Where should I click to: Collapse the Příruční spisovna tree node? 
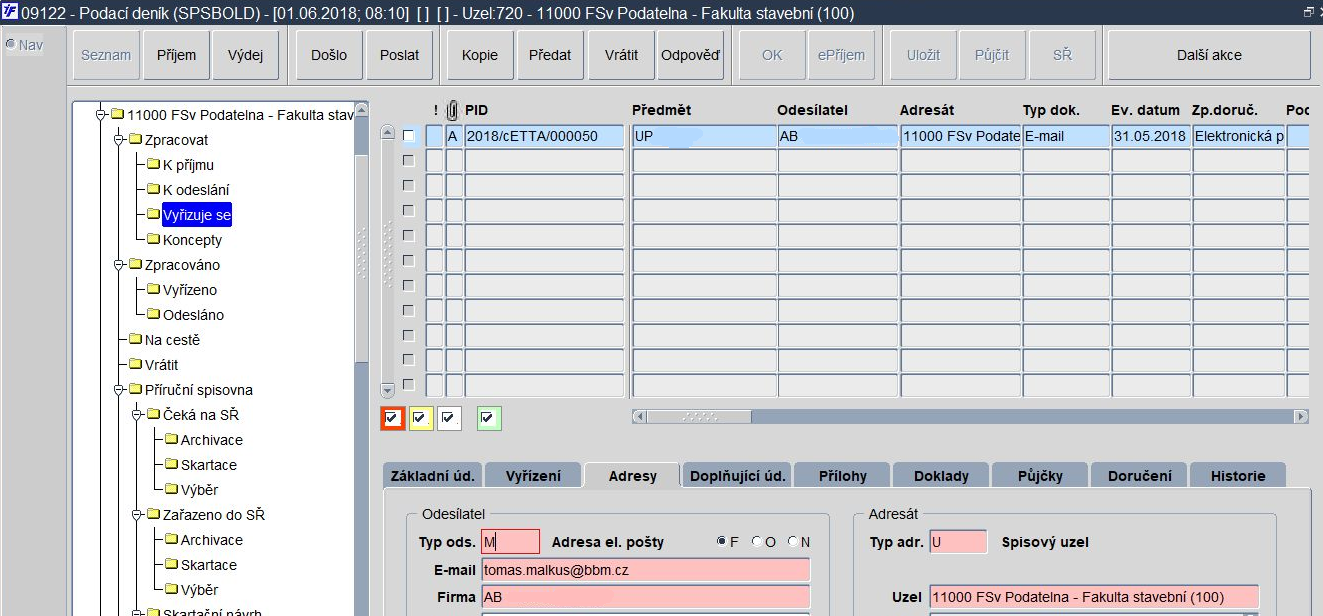coord(118,389)
